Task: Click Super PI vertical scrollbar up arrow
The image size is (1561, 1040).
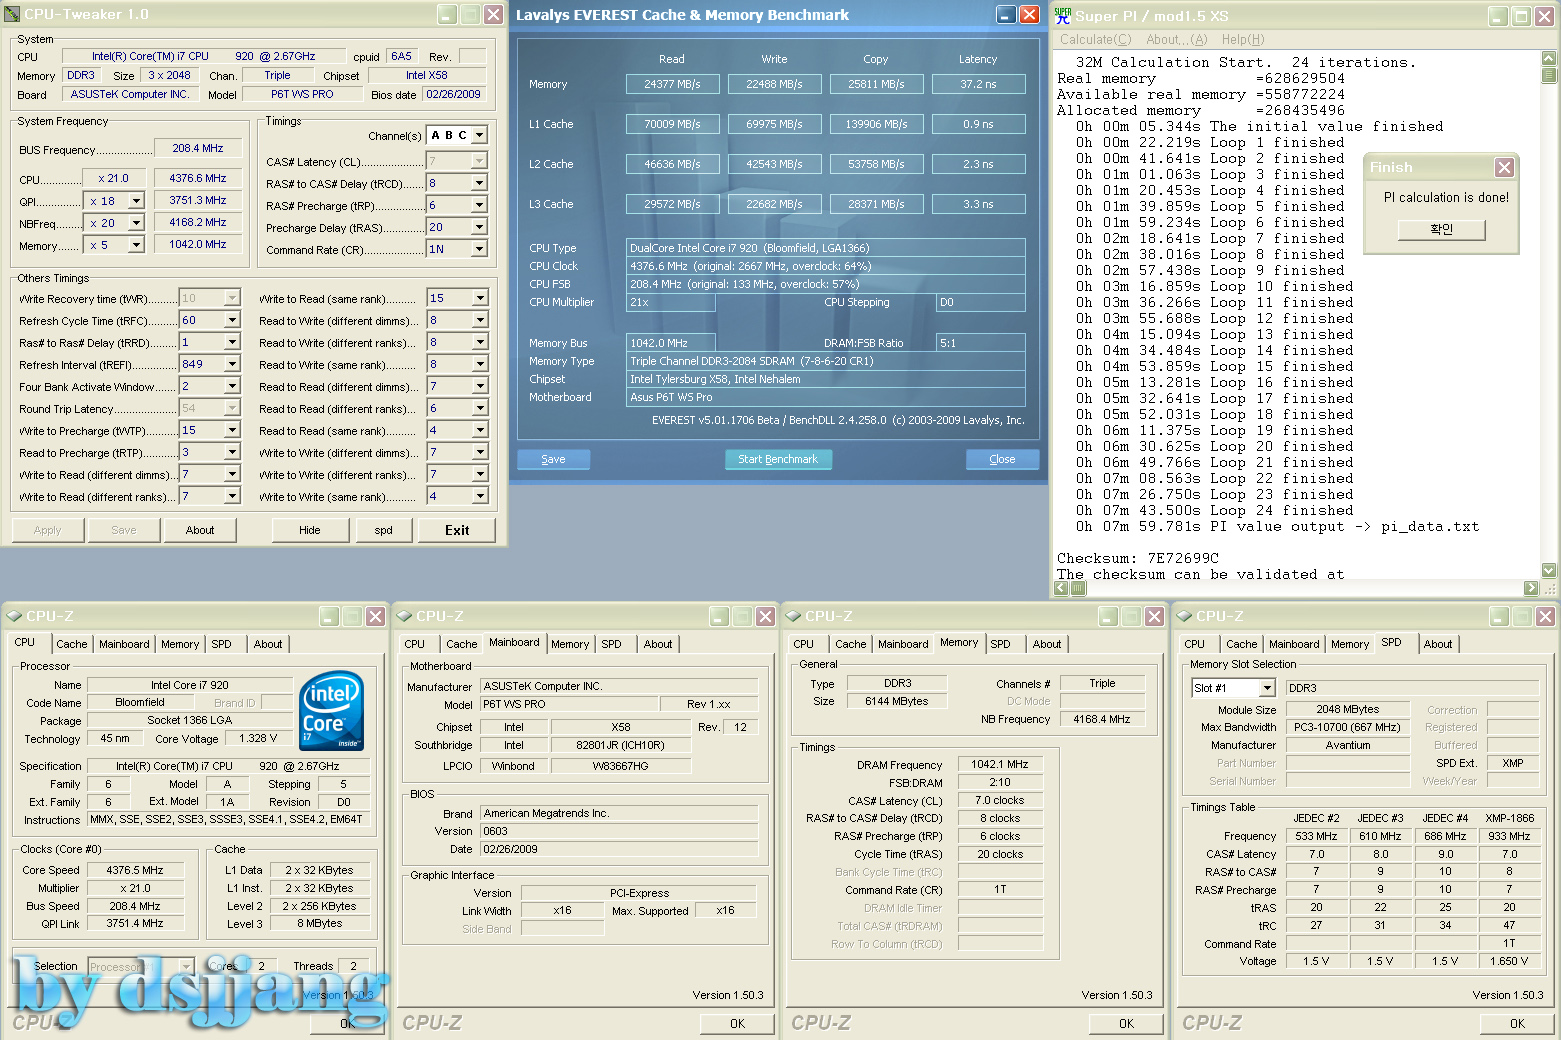Action: 1549,59
